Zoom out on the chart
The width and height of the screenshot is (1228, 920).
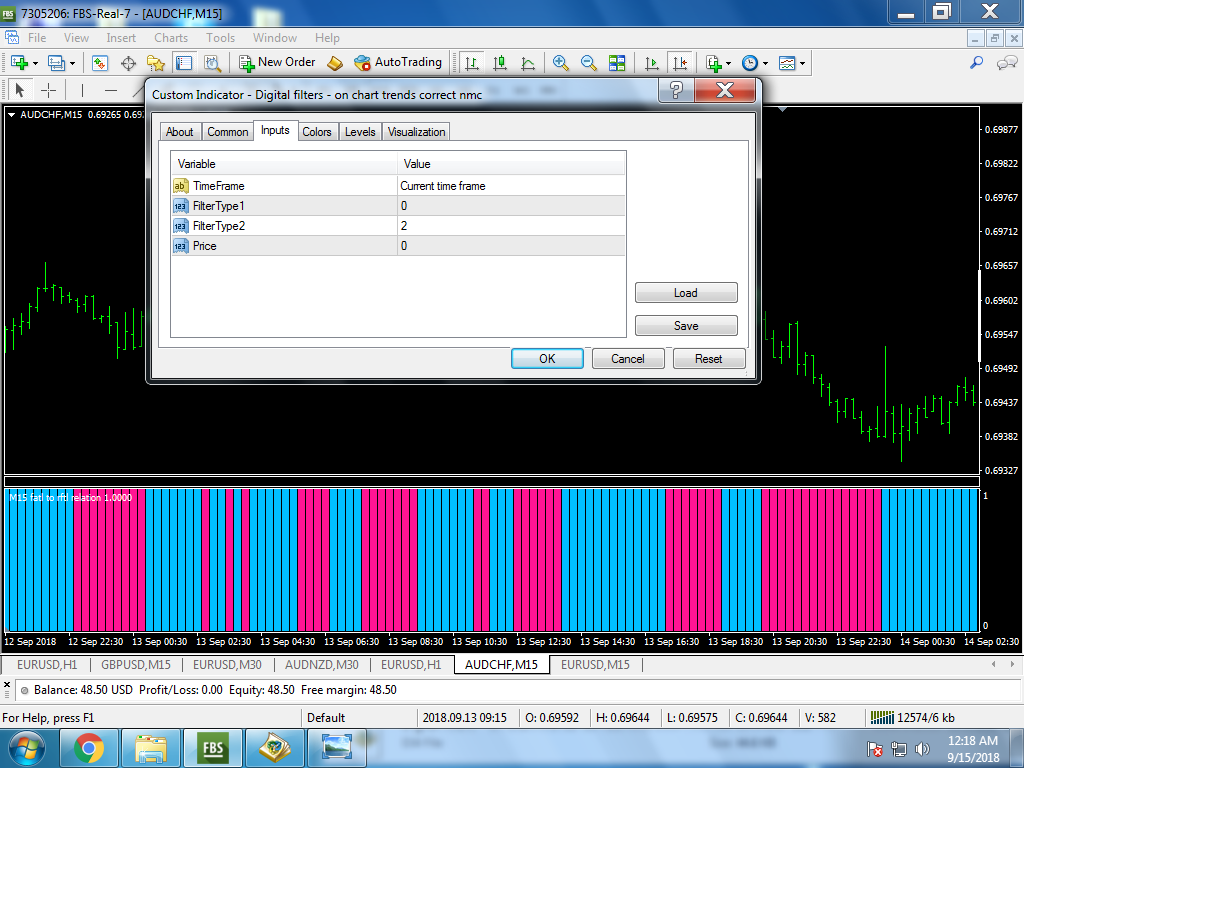click(589, 63)
